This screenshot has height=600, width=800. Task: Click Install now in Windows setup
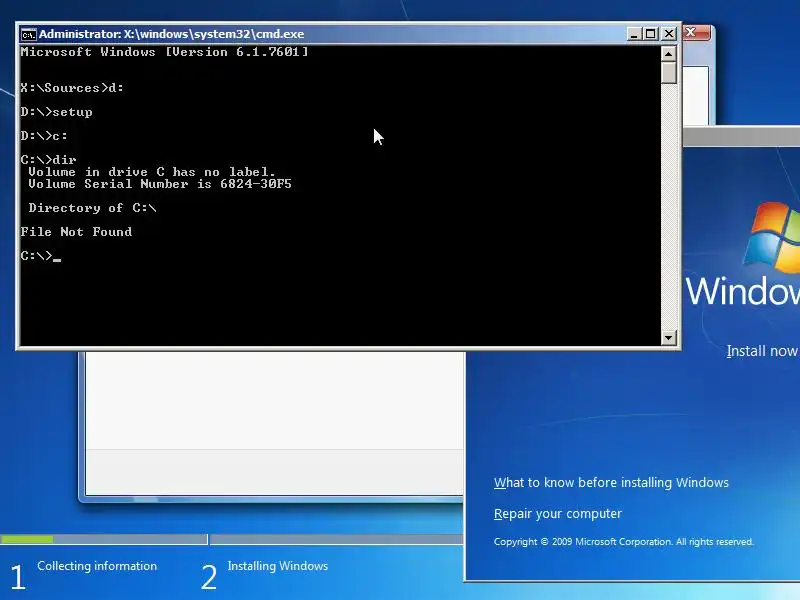pos(762,351)
